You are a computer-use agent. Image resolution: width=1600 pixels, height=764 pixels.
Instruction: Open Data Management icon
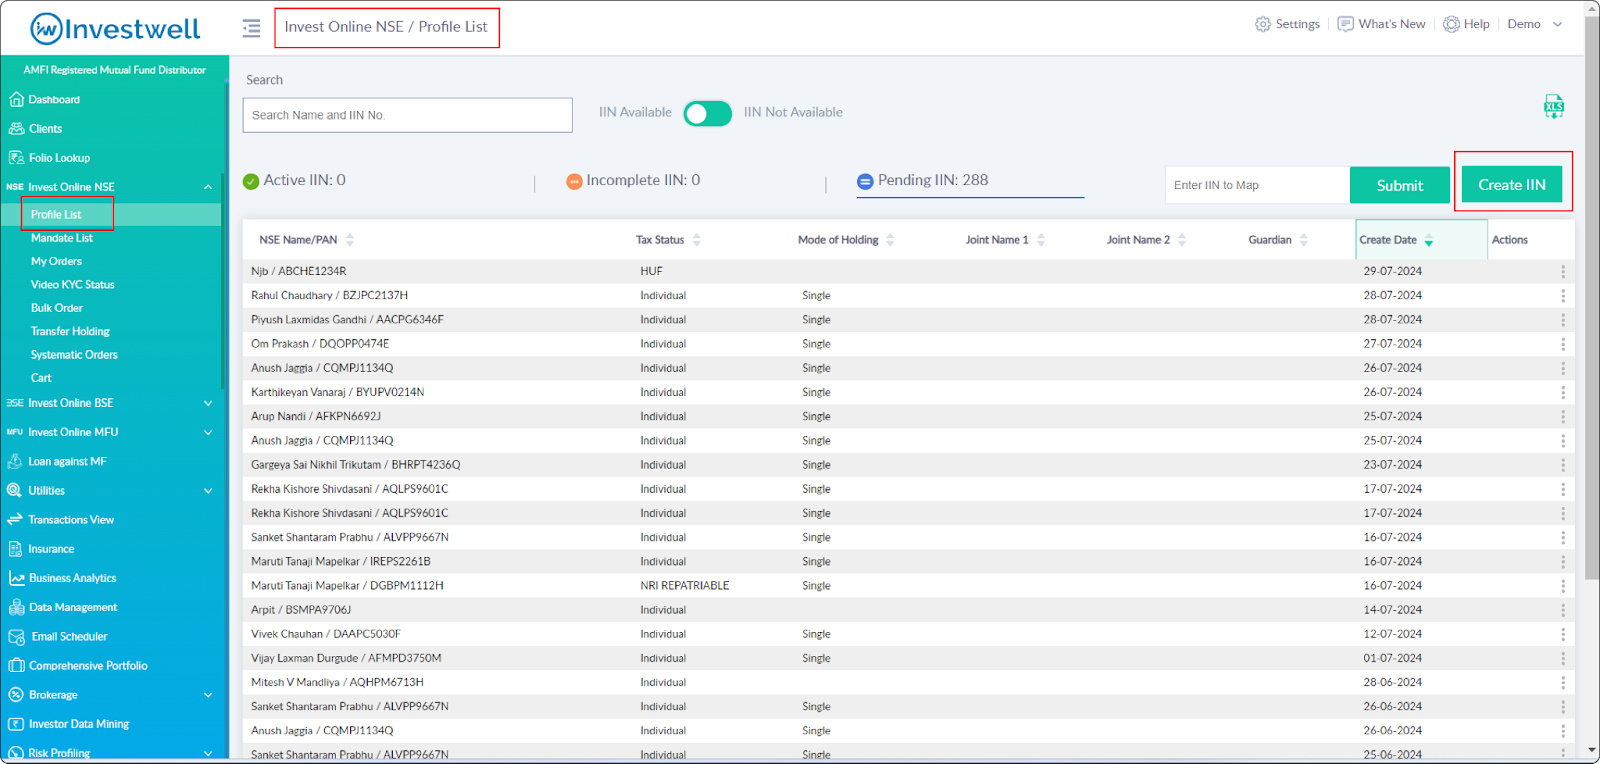click(16, 607)
